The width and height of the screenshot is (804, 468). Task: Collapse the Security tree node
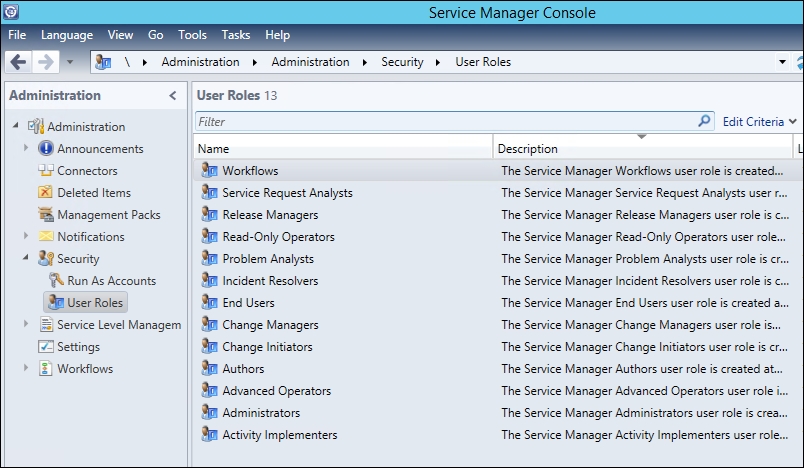click(x=26, y=257)
